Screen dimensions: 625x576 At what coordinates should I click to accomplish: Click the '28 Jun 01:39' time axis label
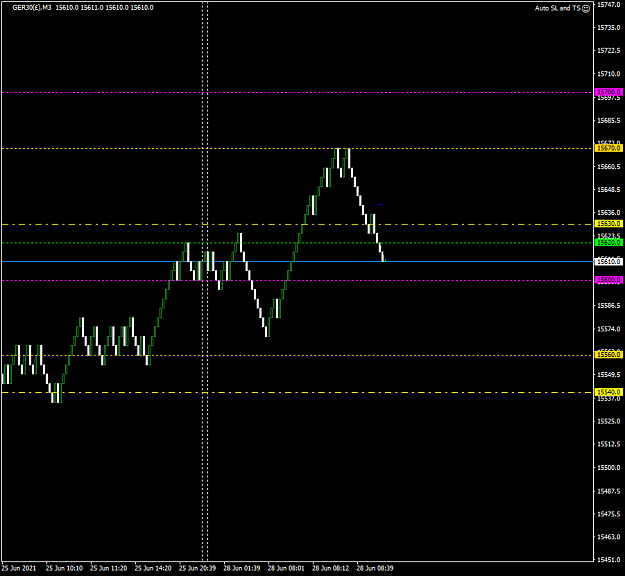[241, 568]
